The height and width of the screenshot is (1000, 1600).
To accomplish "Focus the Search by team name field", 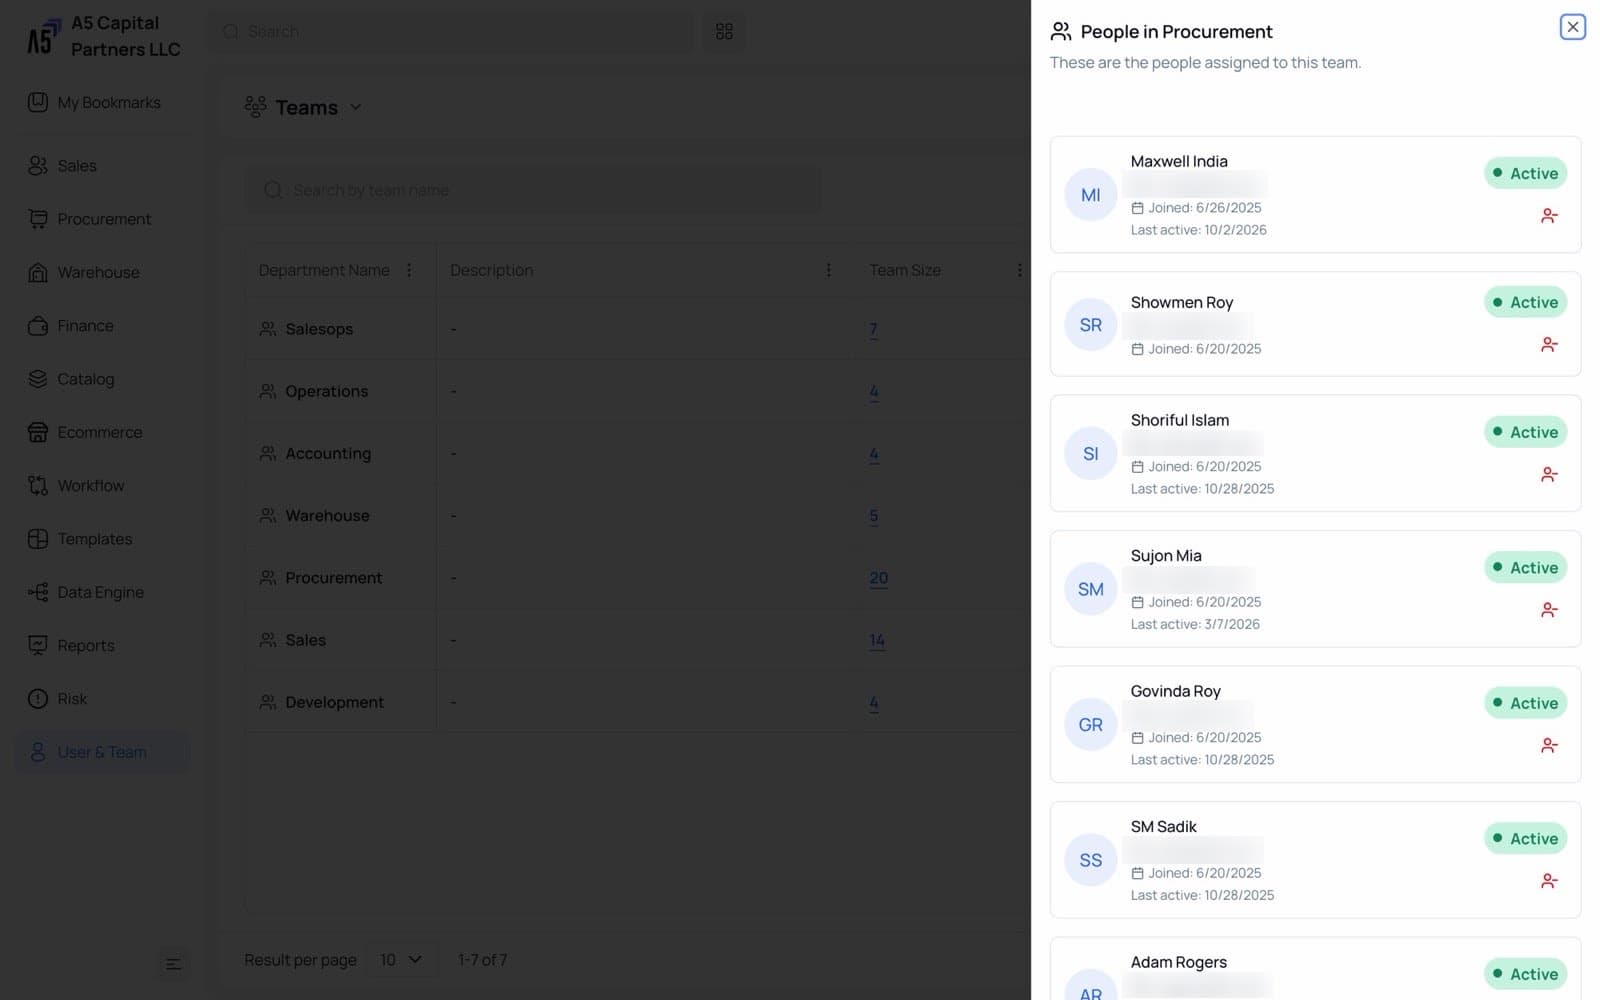I will click(x=534, y=190).
